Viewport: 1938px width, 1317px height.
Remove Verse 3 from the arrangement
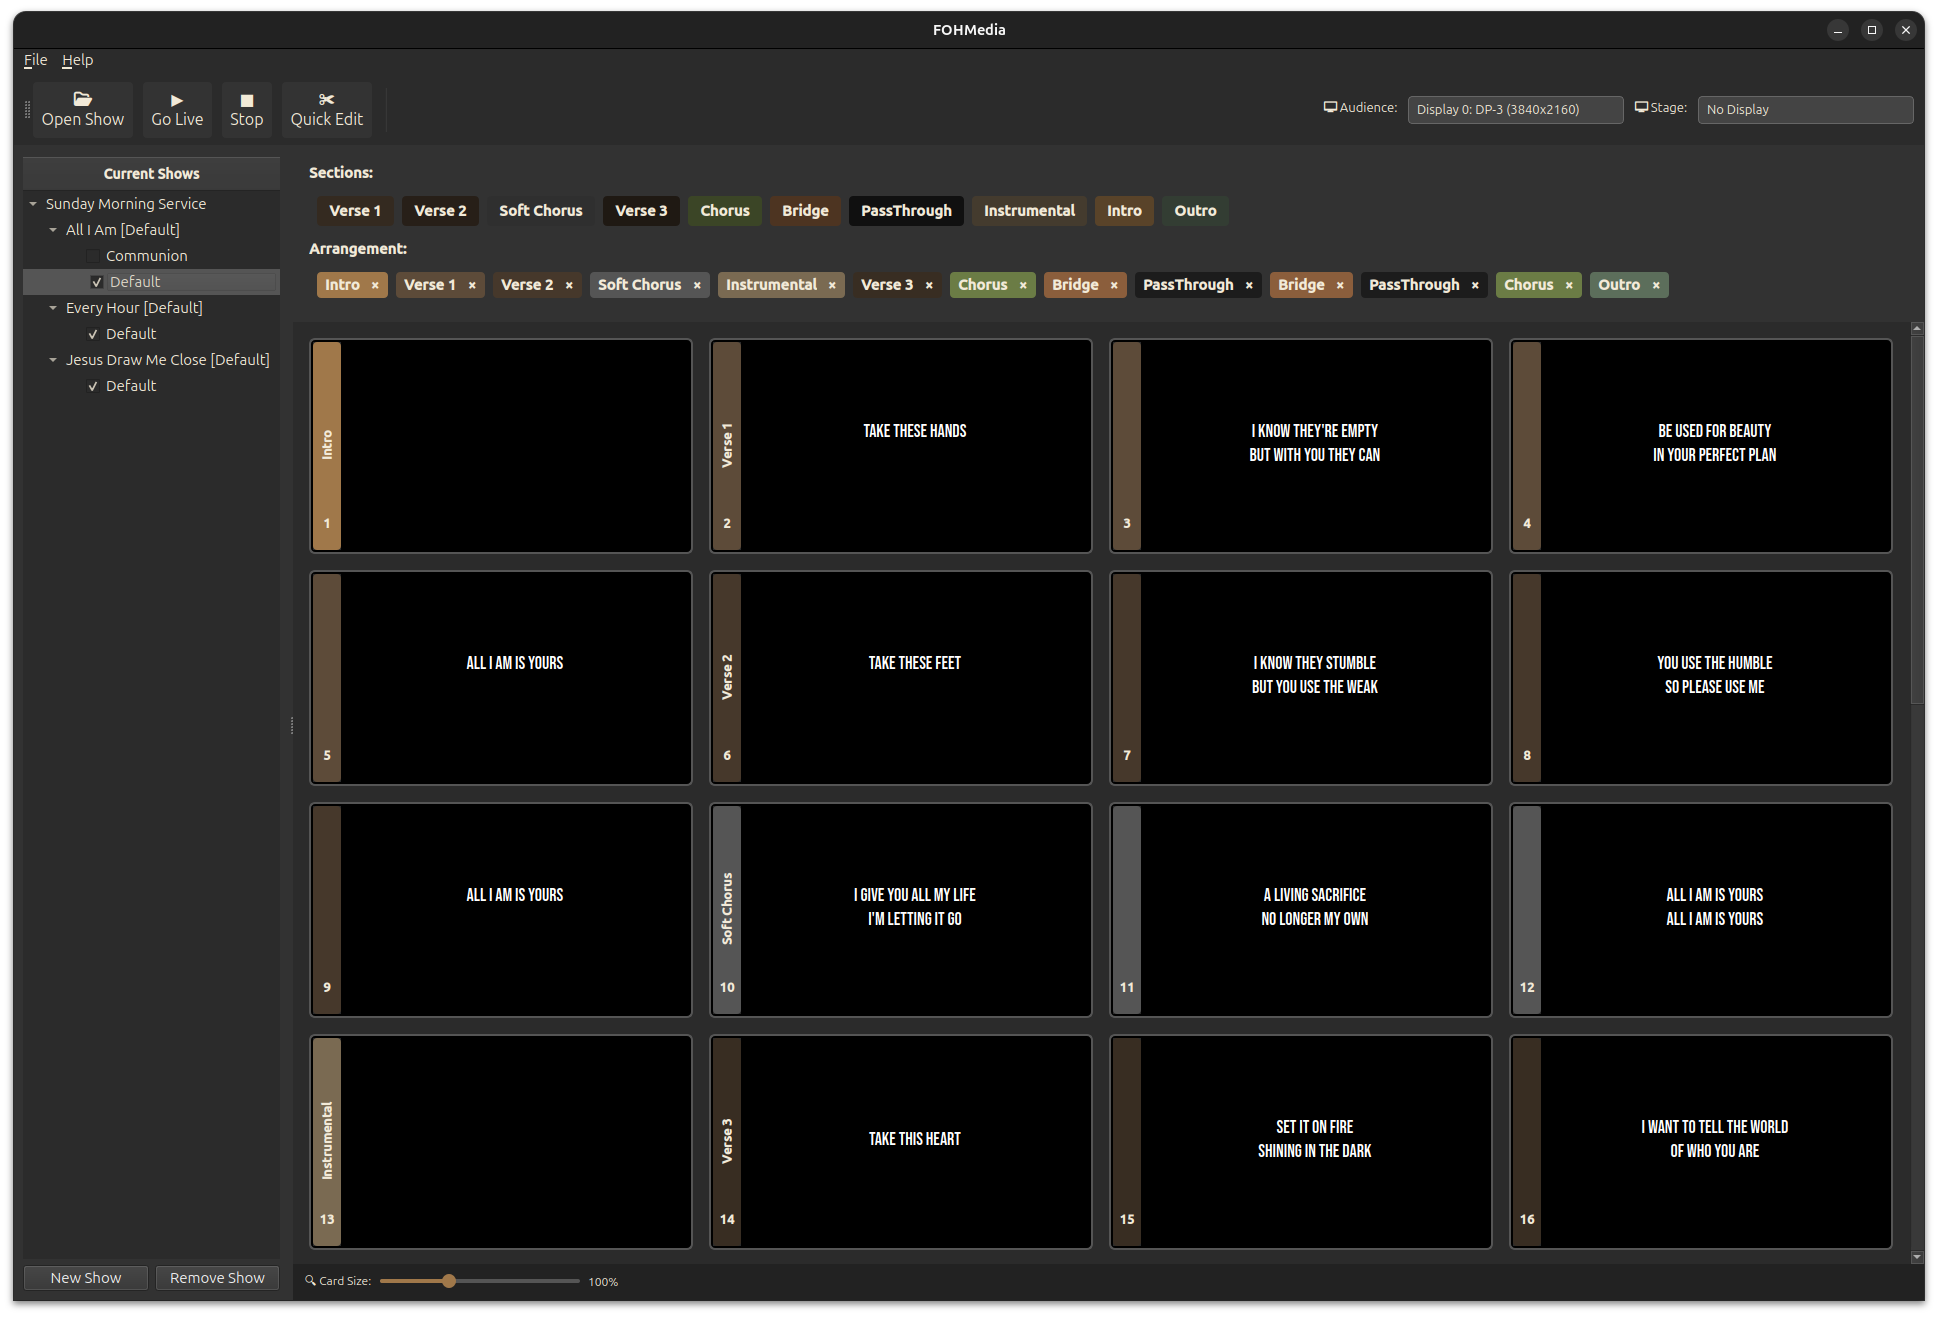929,285
